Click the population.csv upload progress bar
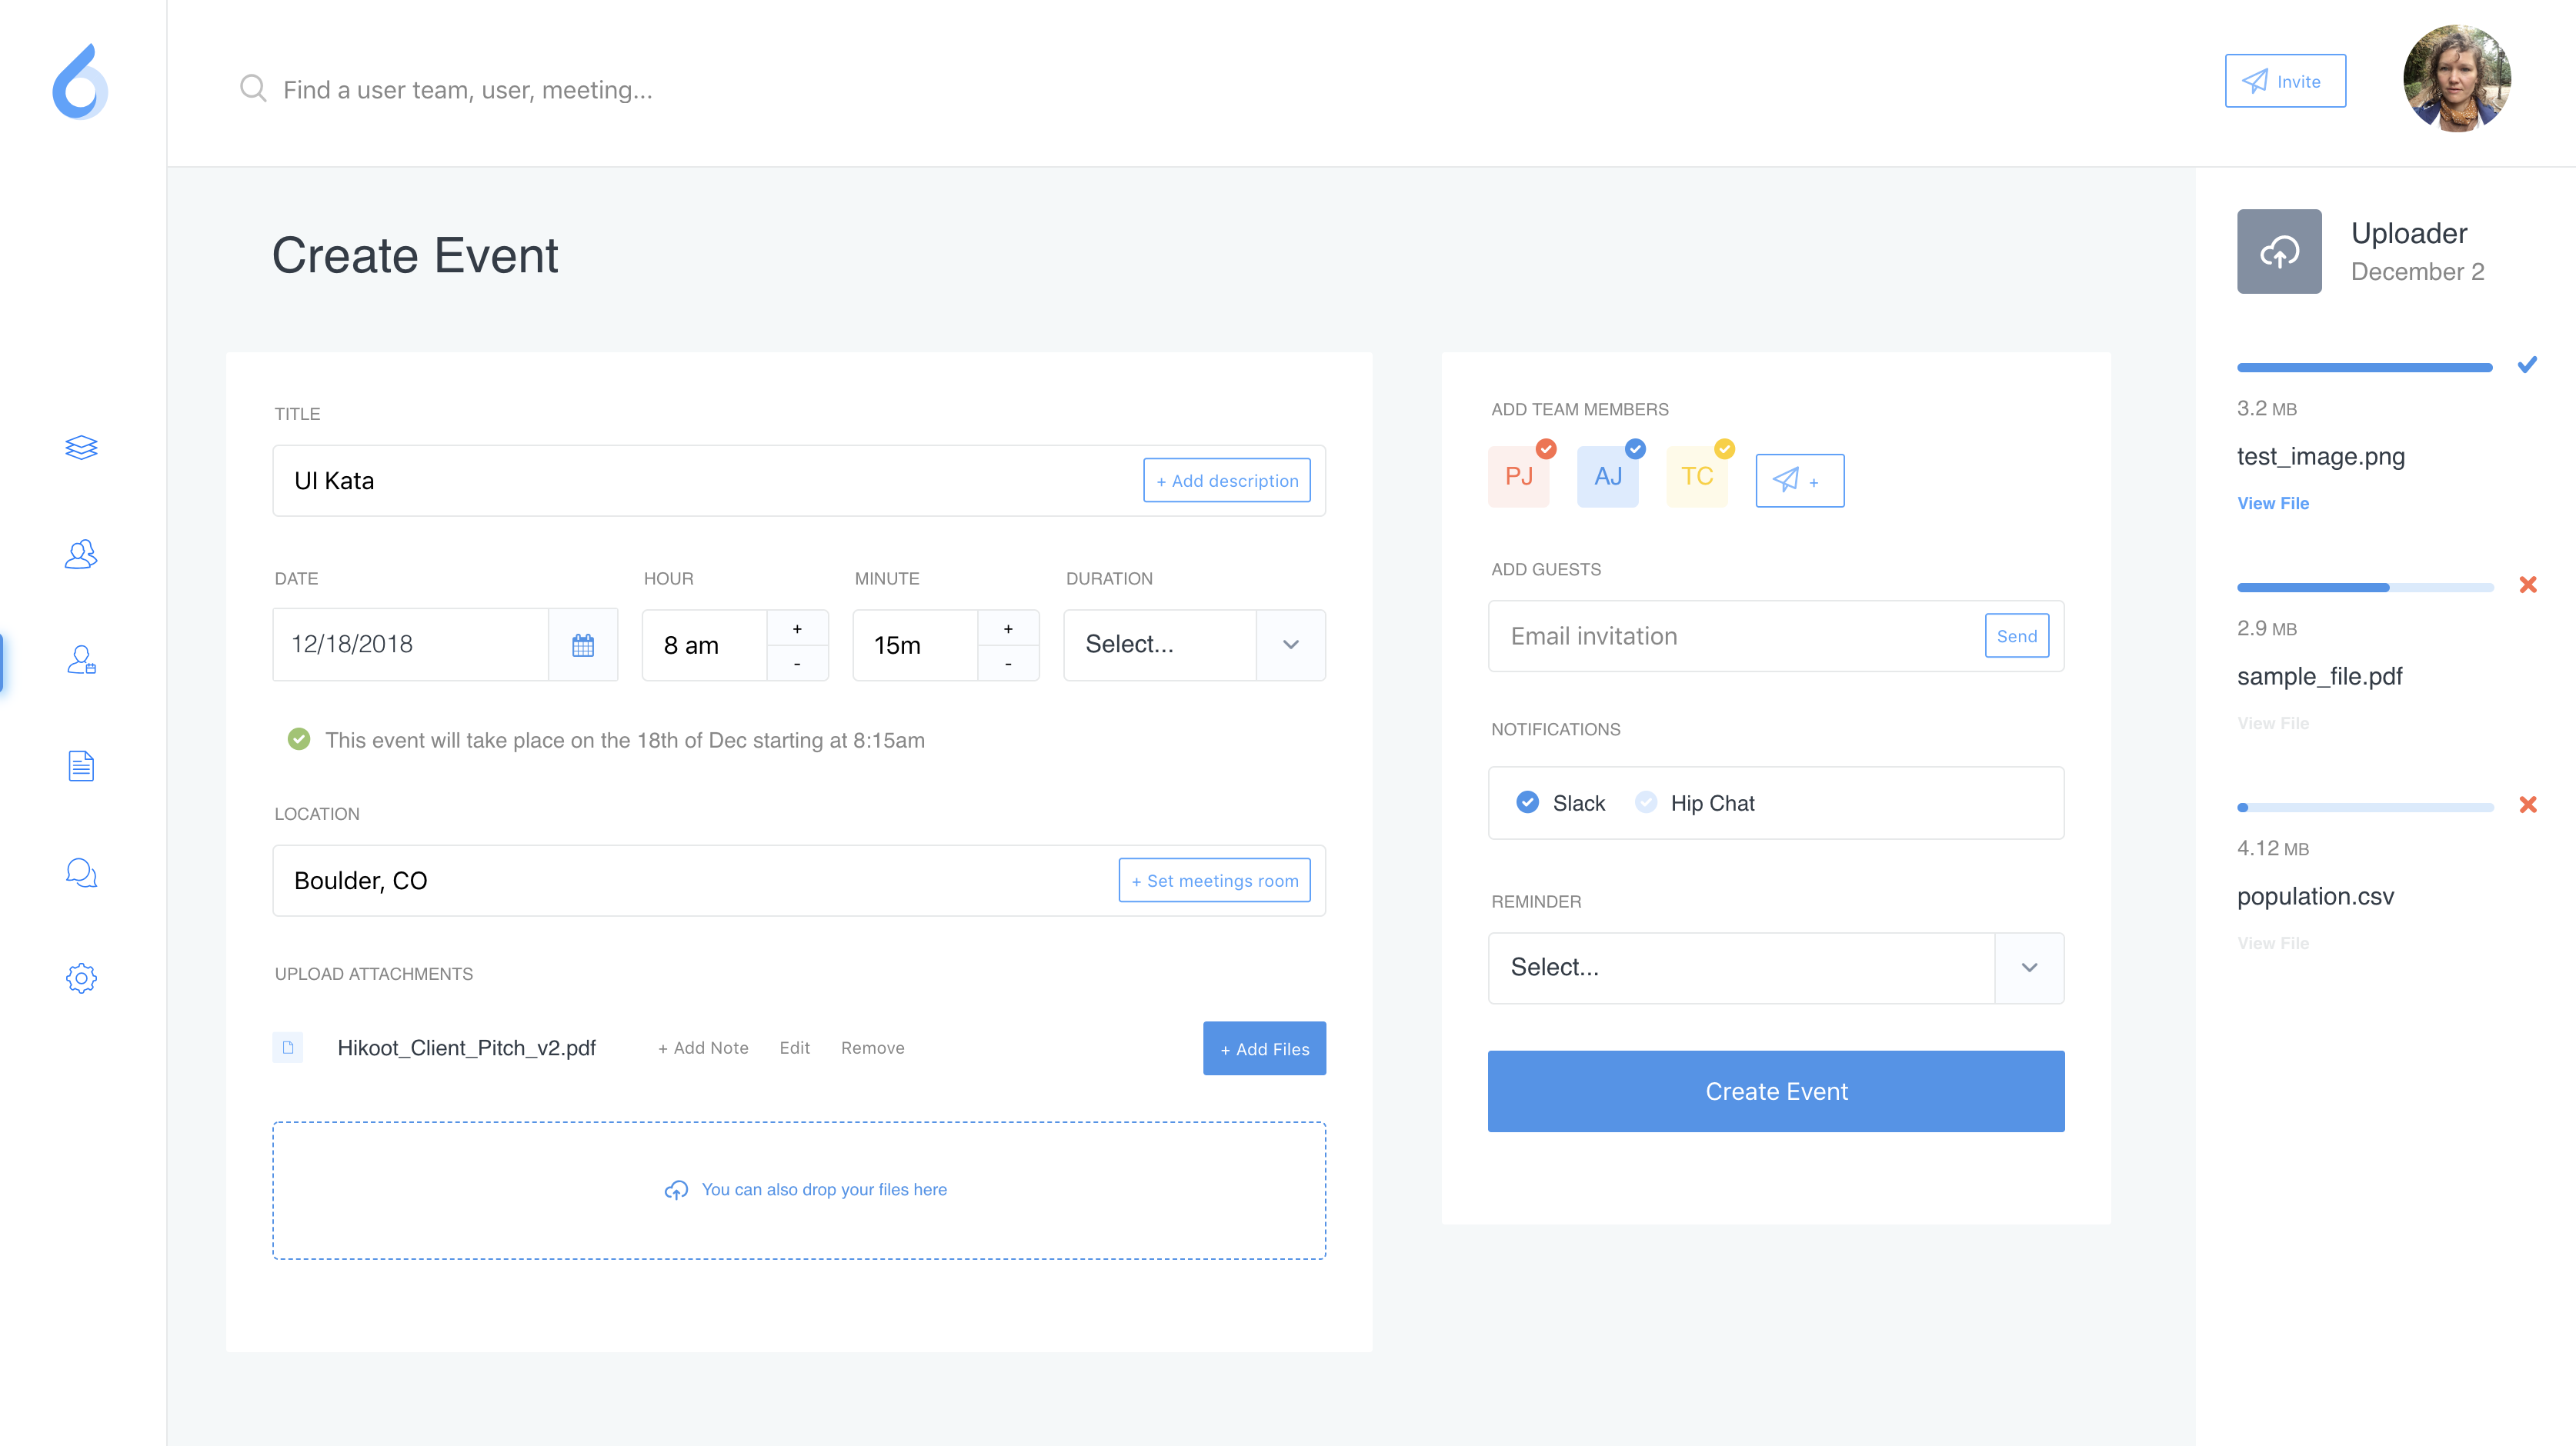Screen dimensions: 2576x1446 click(2364, 807)
